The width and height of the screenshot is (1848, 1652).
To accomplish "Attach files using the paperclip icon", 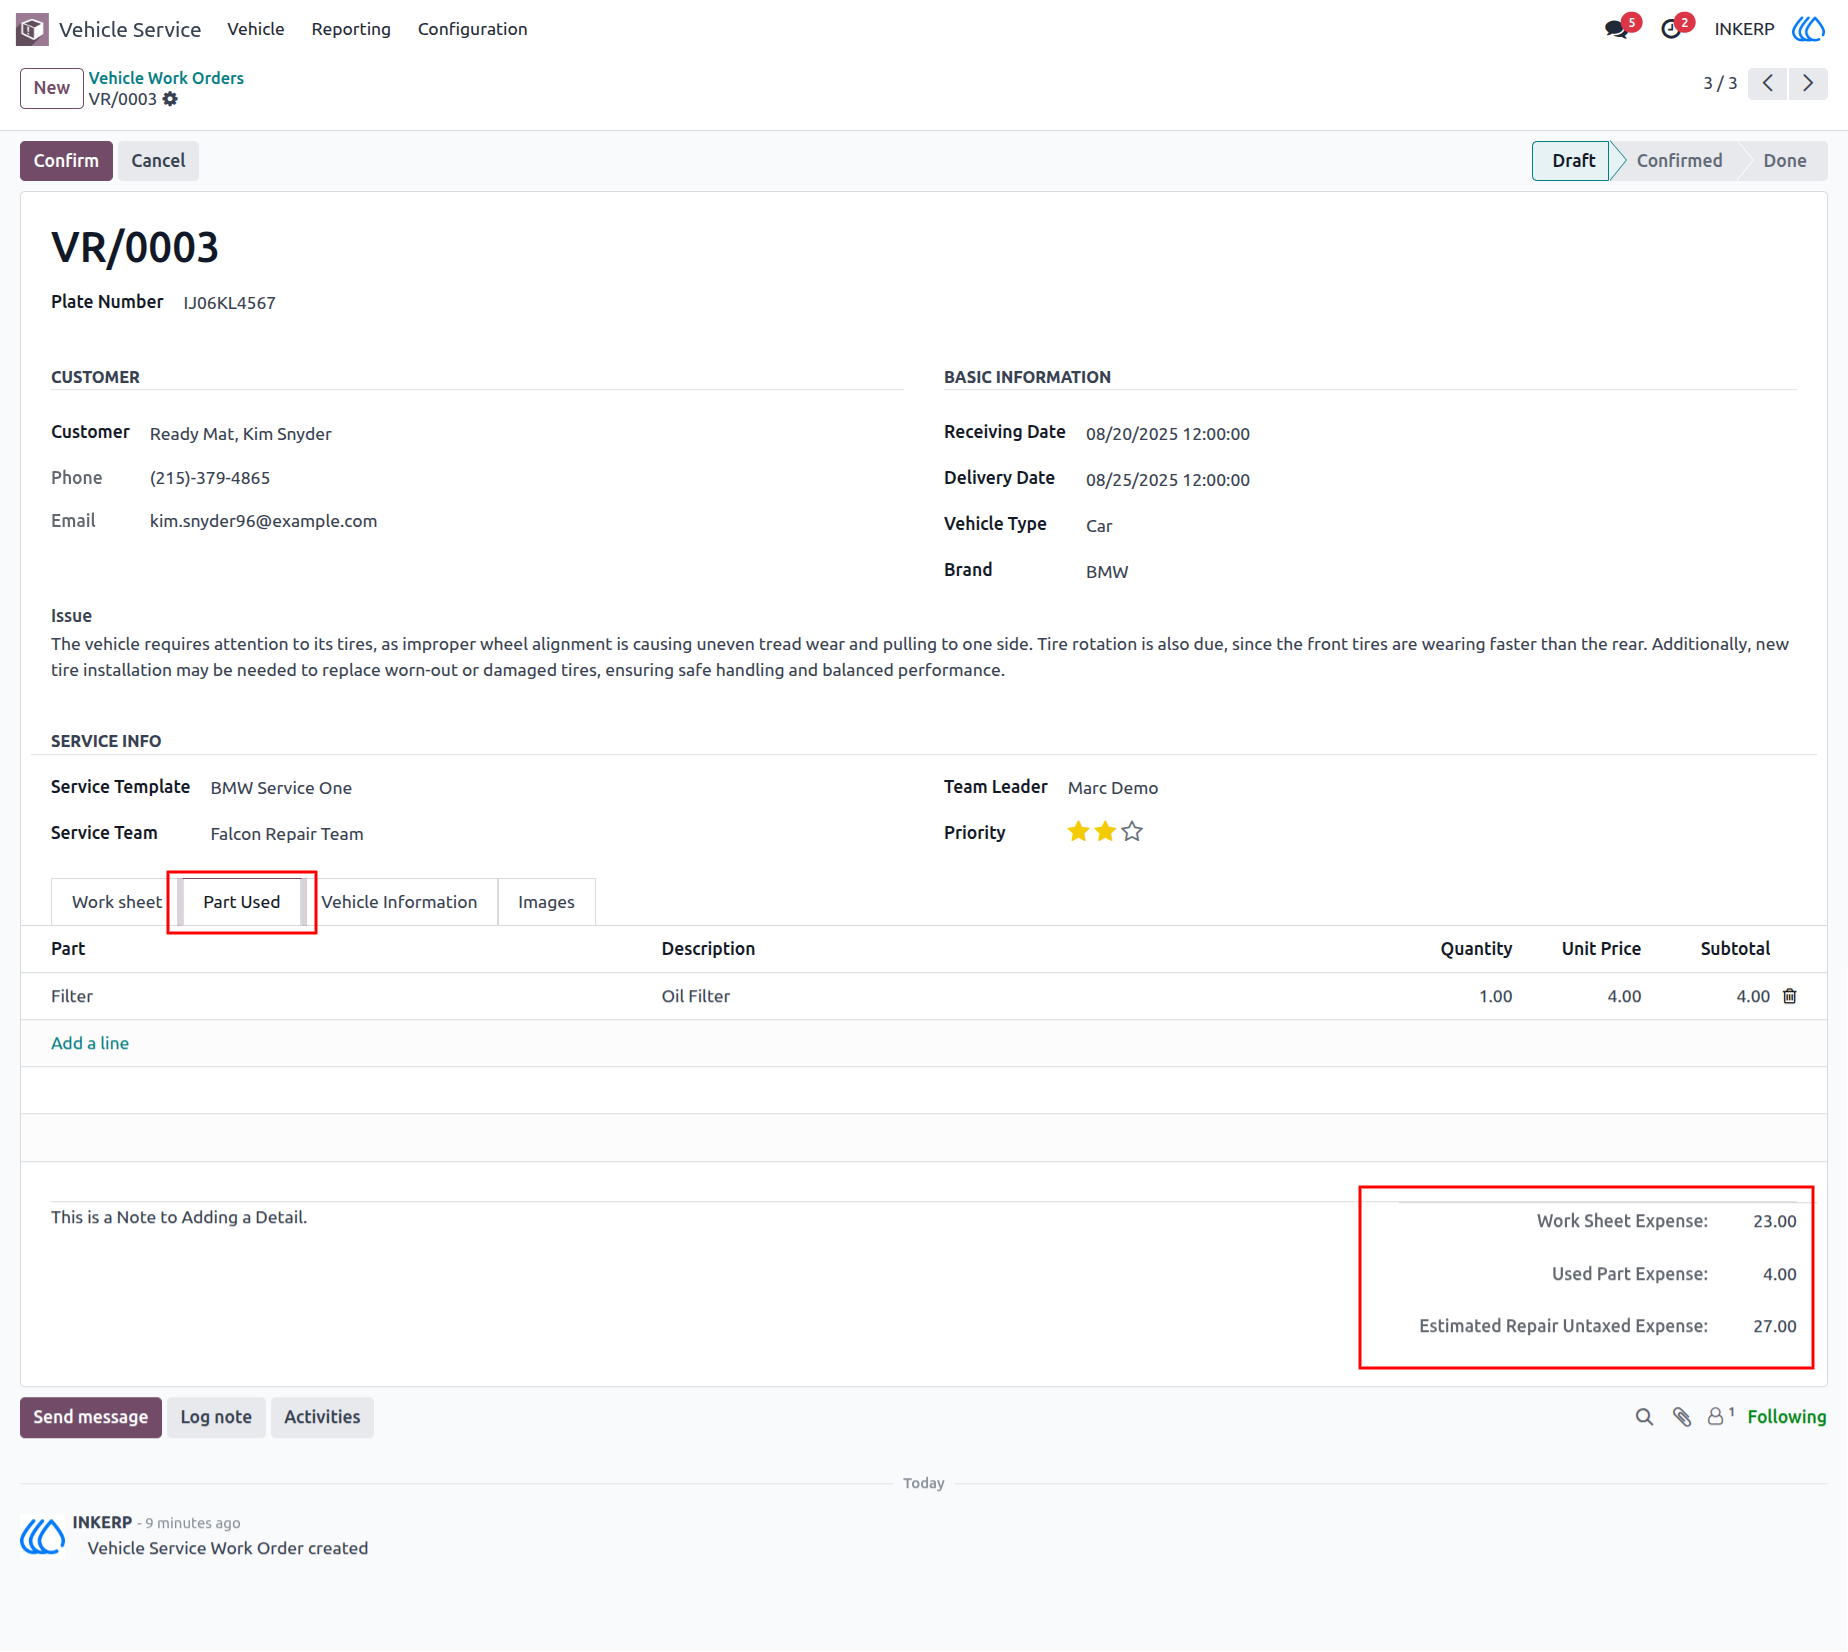I will coord(1682,1417).
